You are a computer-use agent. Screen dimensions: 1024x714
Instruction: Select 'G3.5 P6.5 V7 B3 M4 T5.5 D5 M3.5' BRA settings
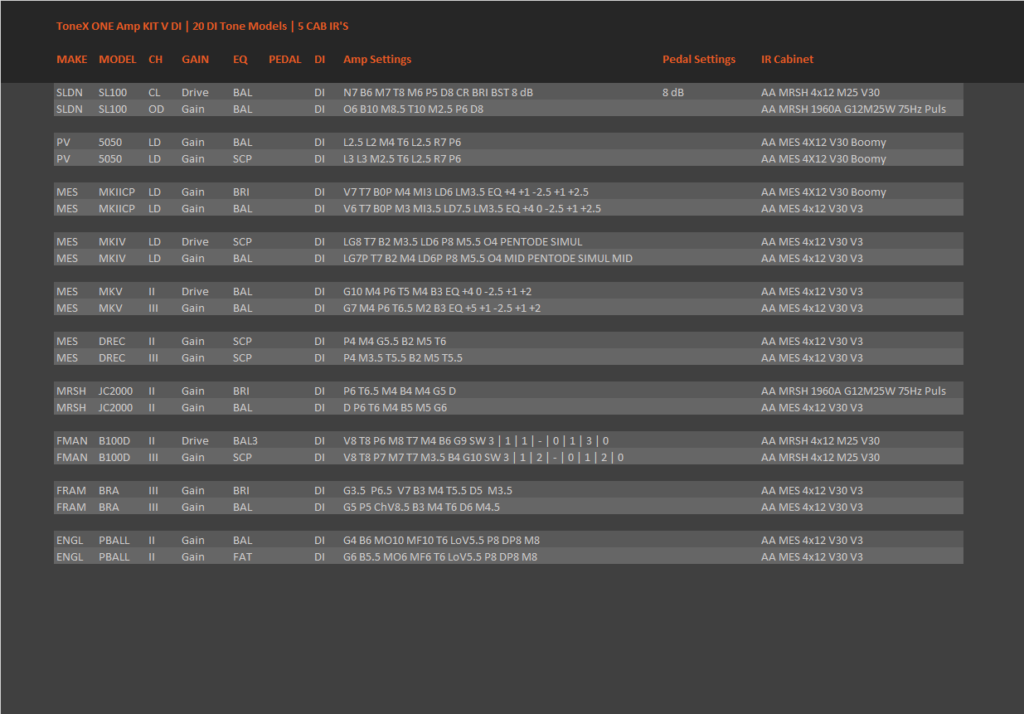point(428,491)
